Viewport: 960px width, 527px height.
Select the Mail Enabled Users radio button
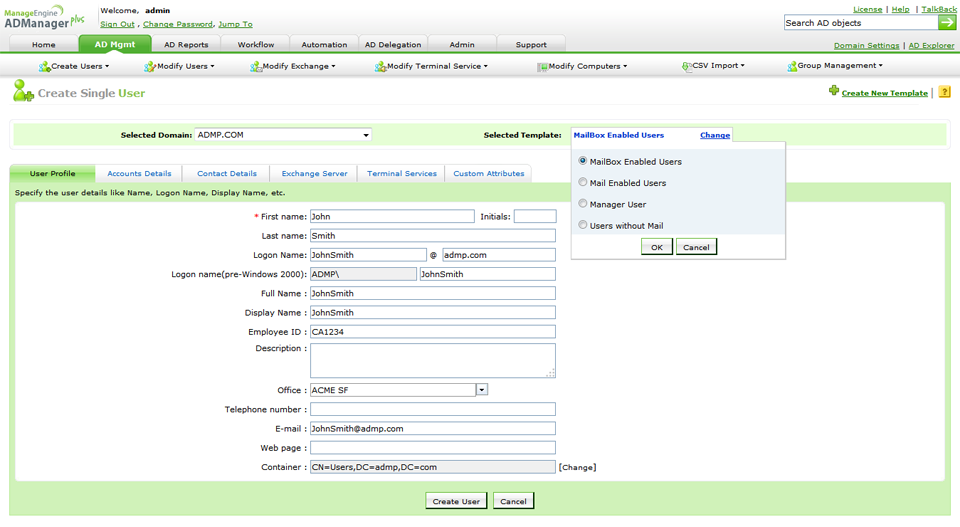(583, 183)
